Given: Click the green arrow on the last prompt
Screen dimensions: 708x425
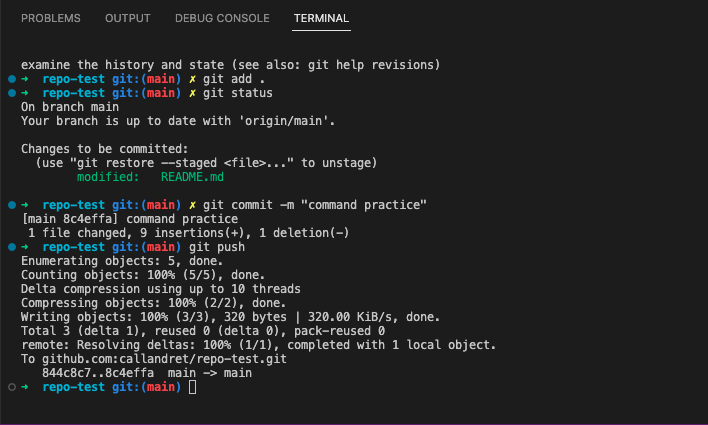Looking at the screenshot, I should (x=24, y=386).
